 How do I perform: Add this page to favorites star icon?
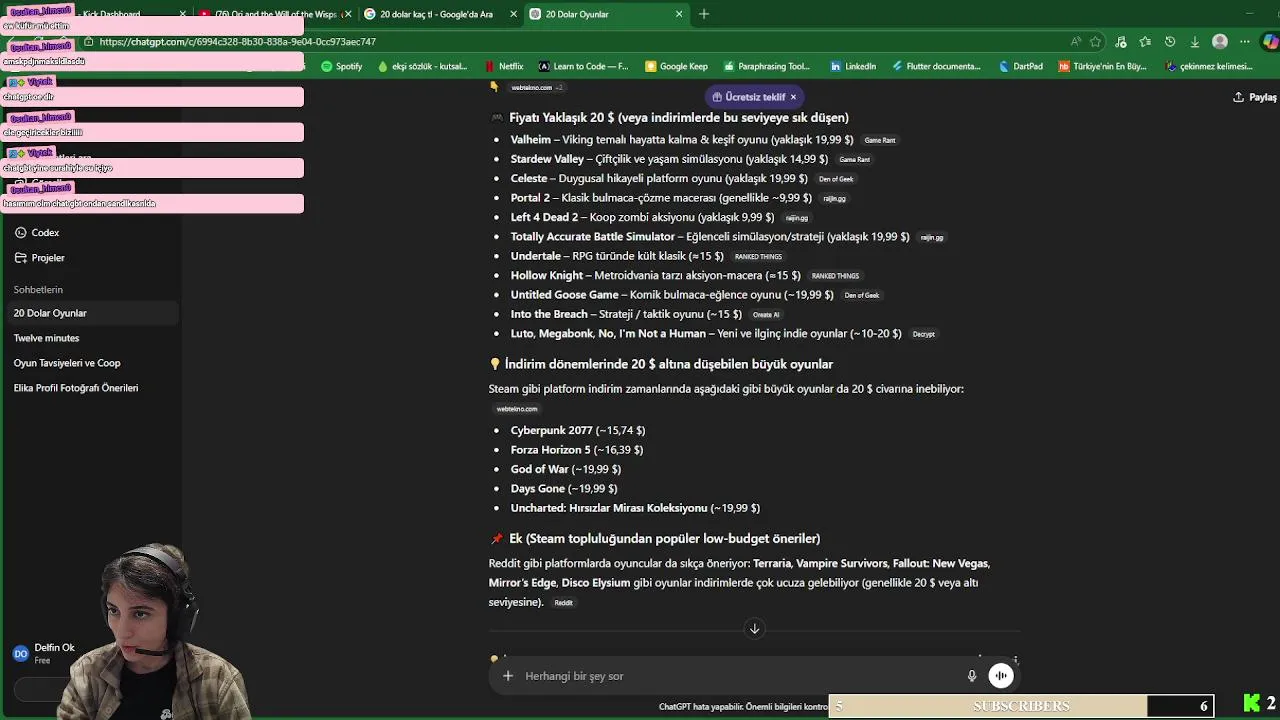[x=1096, y=42]
